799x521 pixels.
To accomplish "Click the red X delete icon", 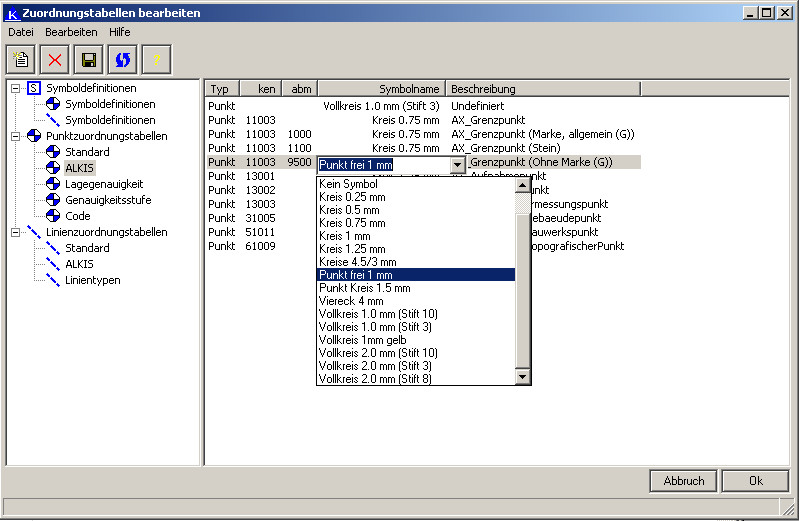I will point(55,60).
